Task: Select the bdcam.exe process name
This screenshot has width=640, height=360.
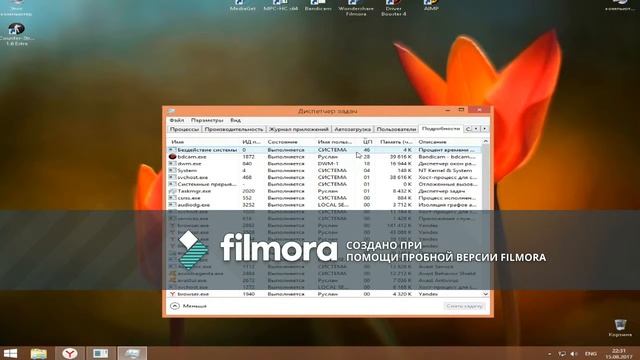Action: [x=192, y=157]
